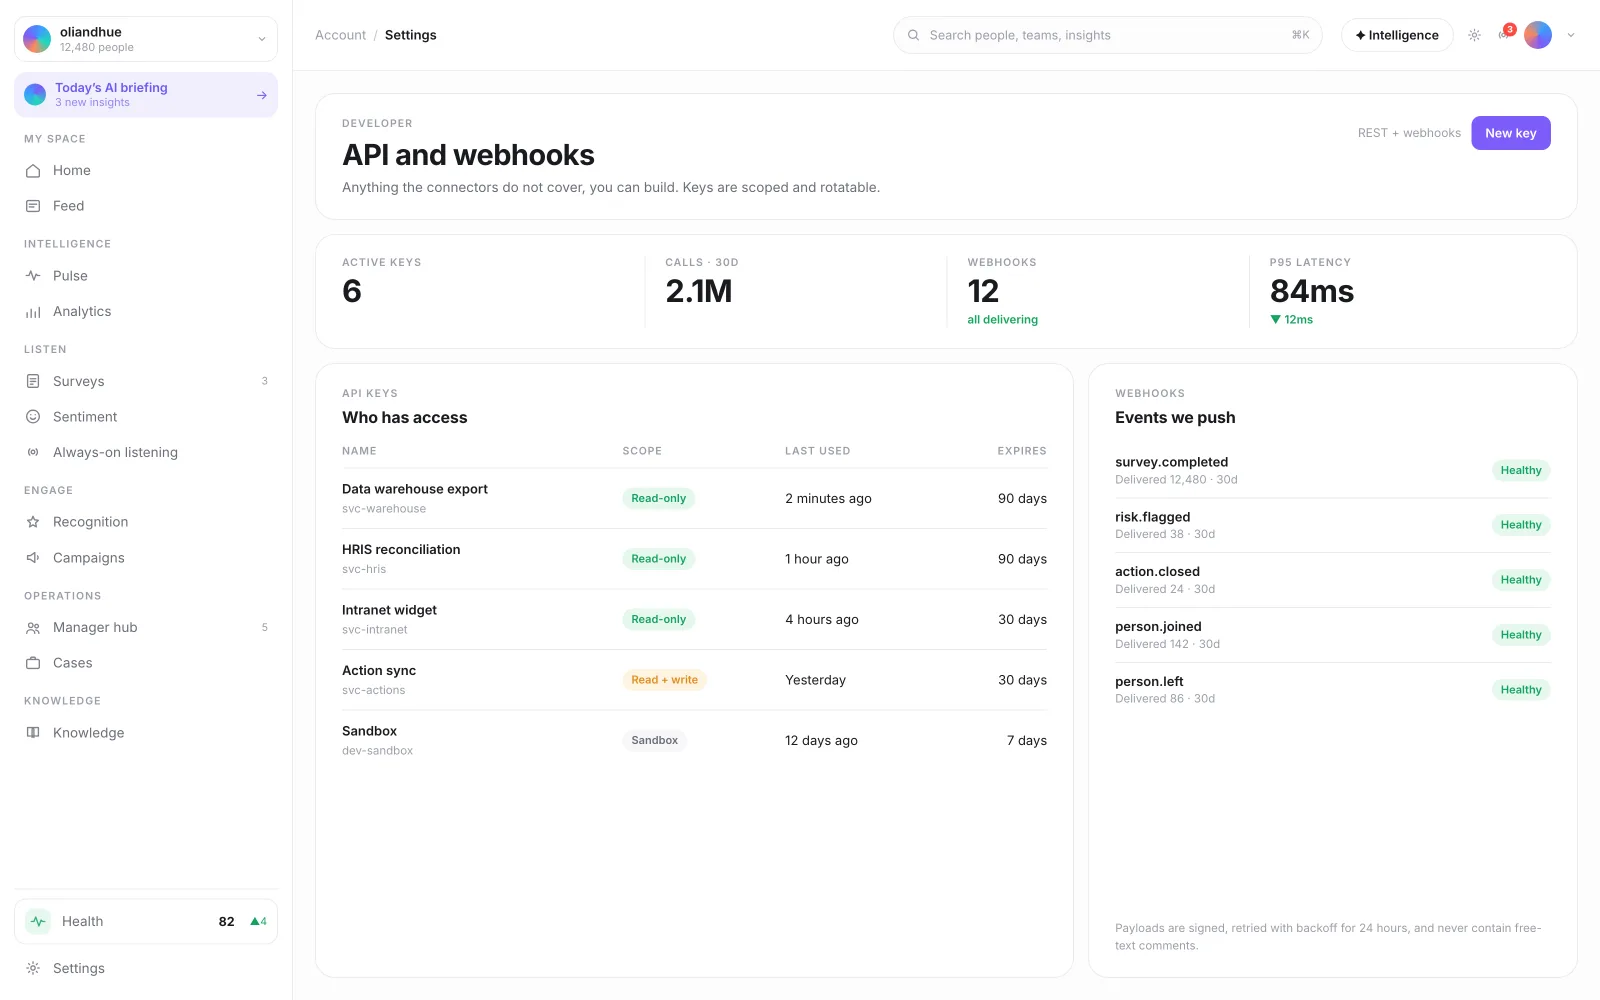Toggle the theme sun icon
The image size is (1600, 1000).
click(x=1474, y=35)
